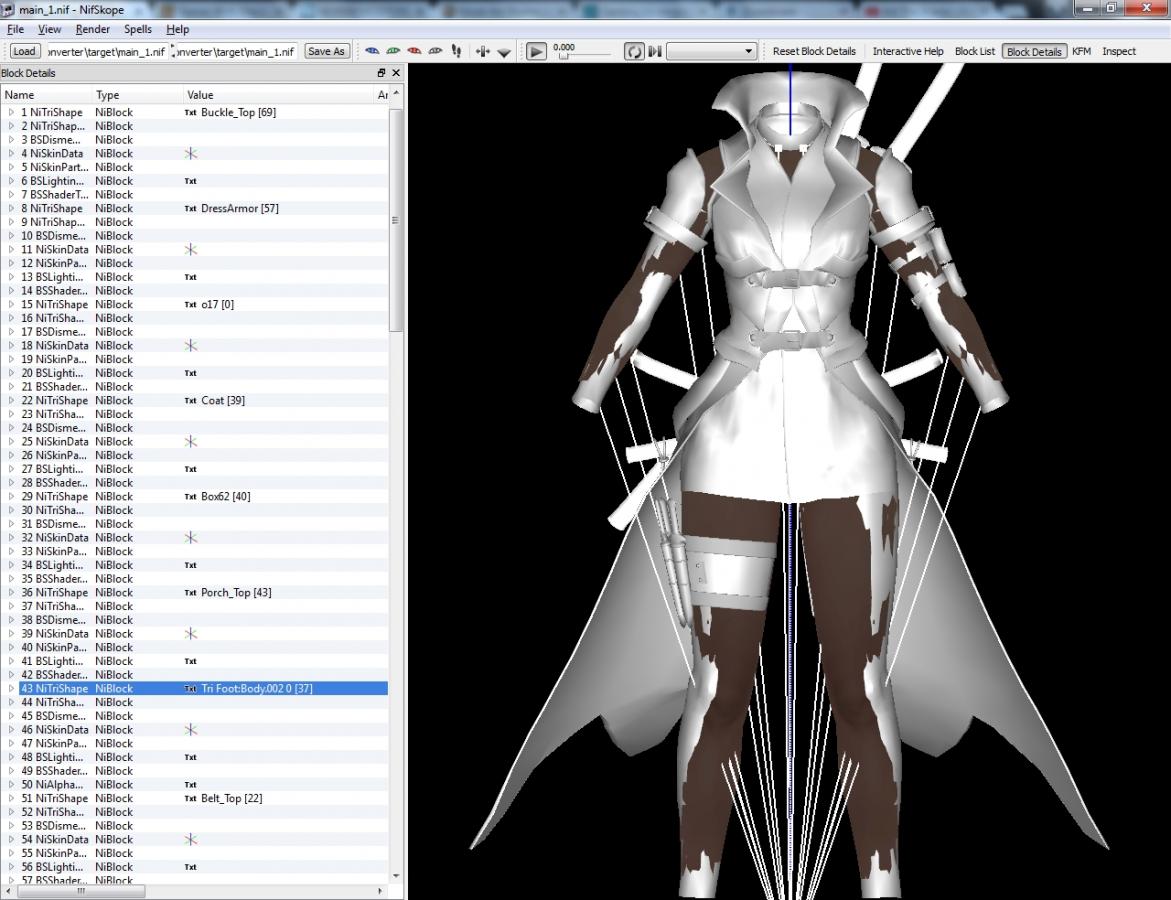
Task: Click the walk view footprints icon
Action: click(456, 51)
